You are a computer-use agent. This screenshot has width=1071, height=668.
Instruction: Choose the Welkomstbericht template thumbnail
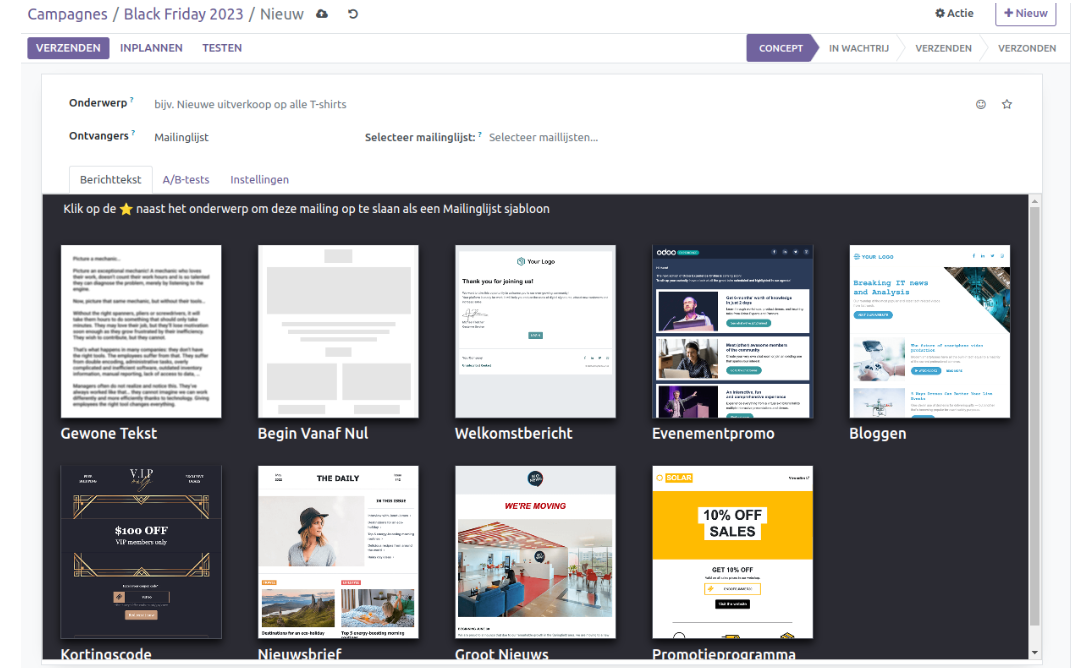536,331
